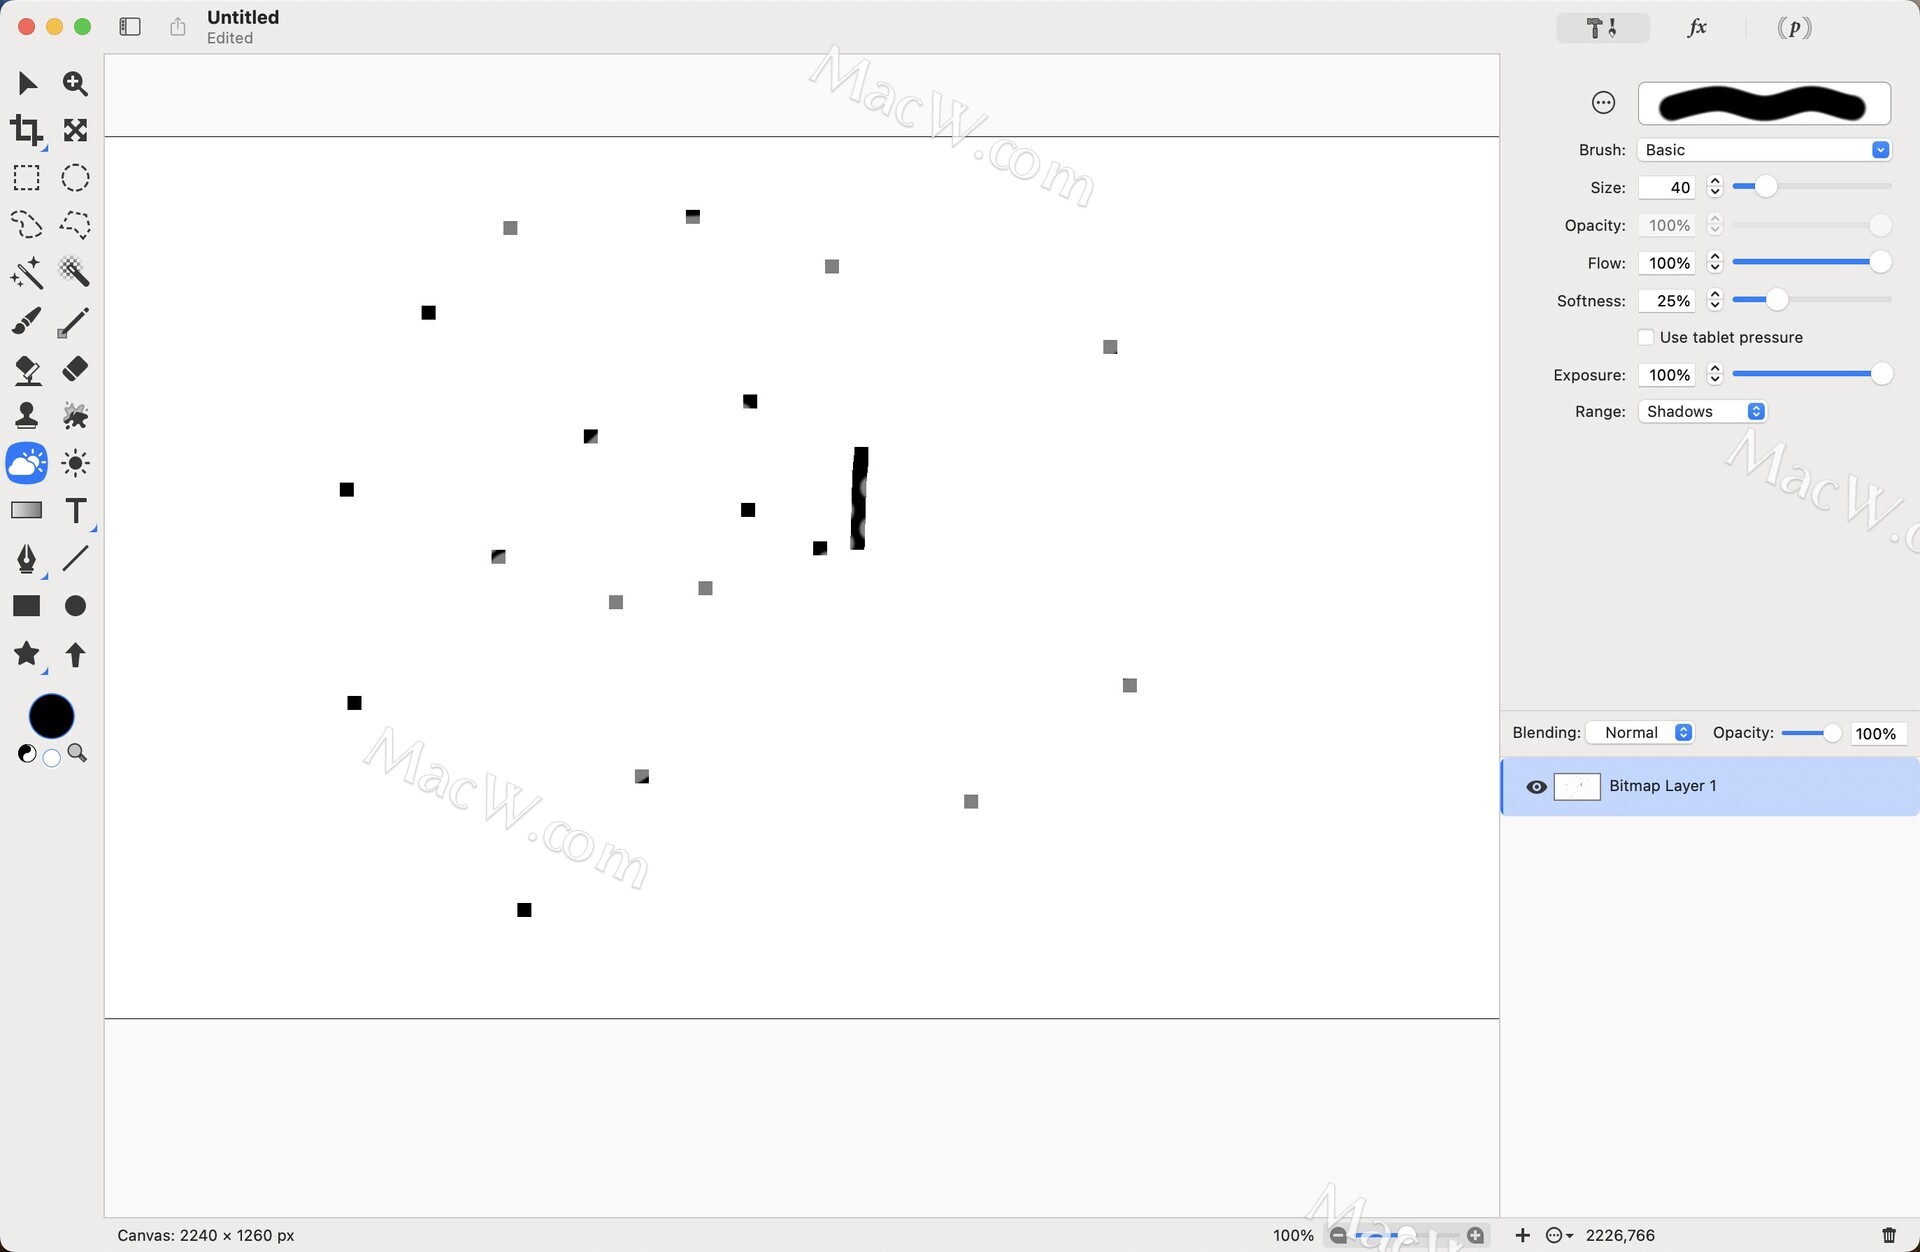Select the Gradient tool
Image resolution: width=1920 pixels, height=1252 pixels.
click(x=27, y=511)
